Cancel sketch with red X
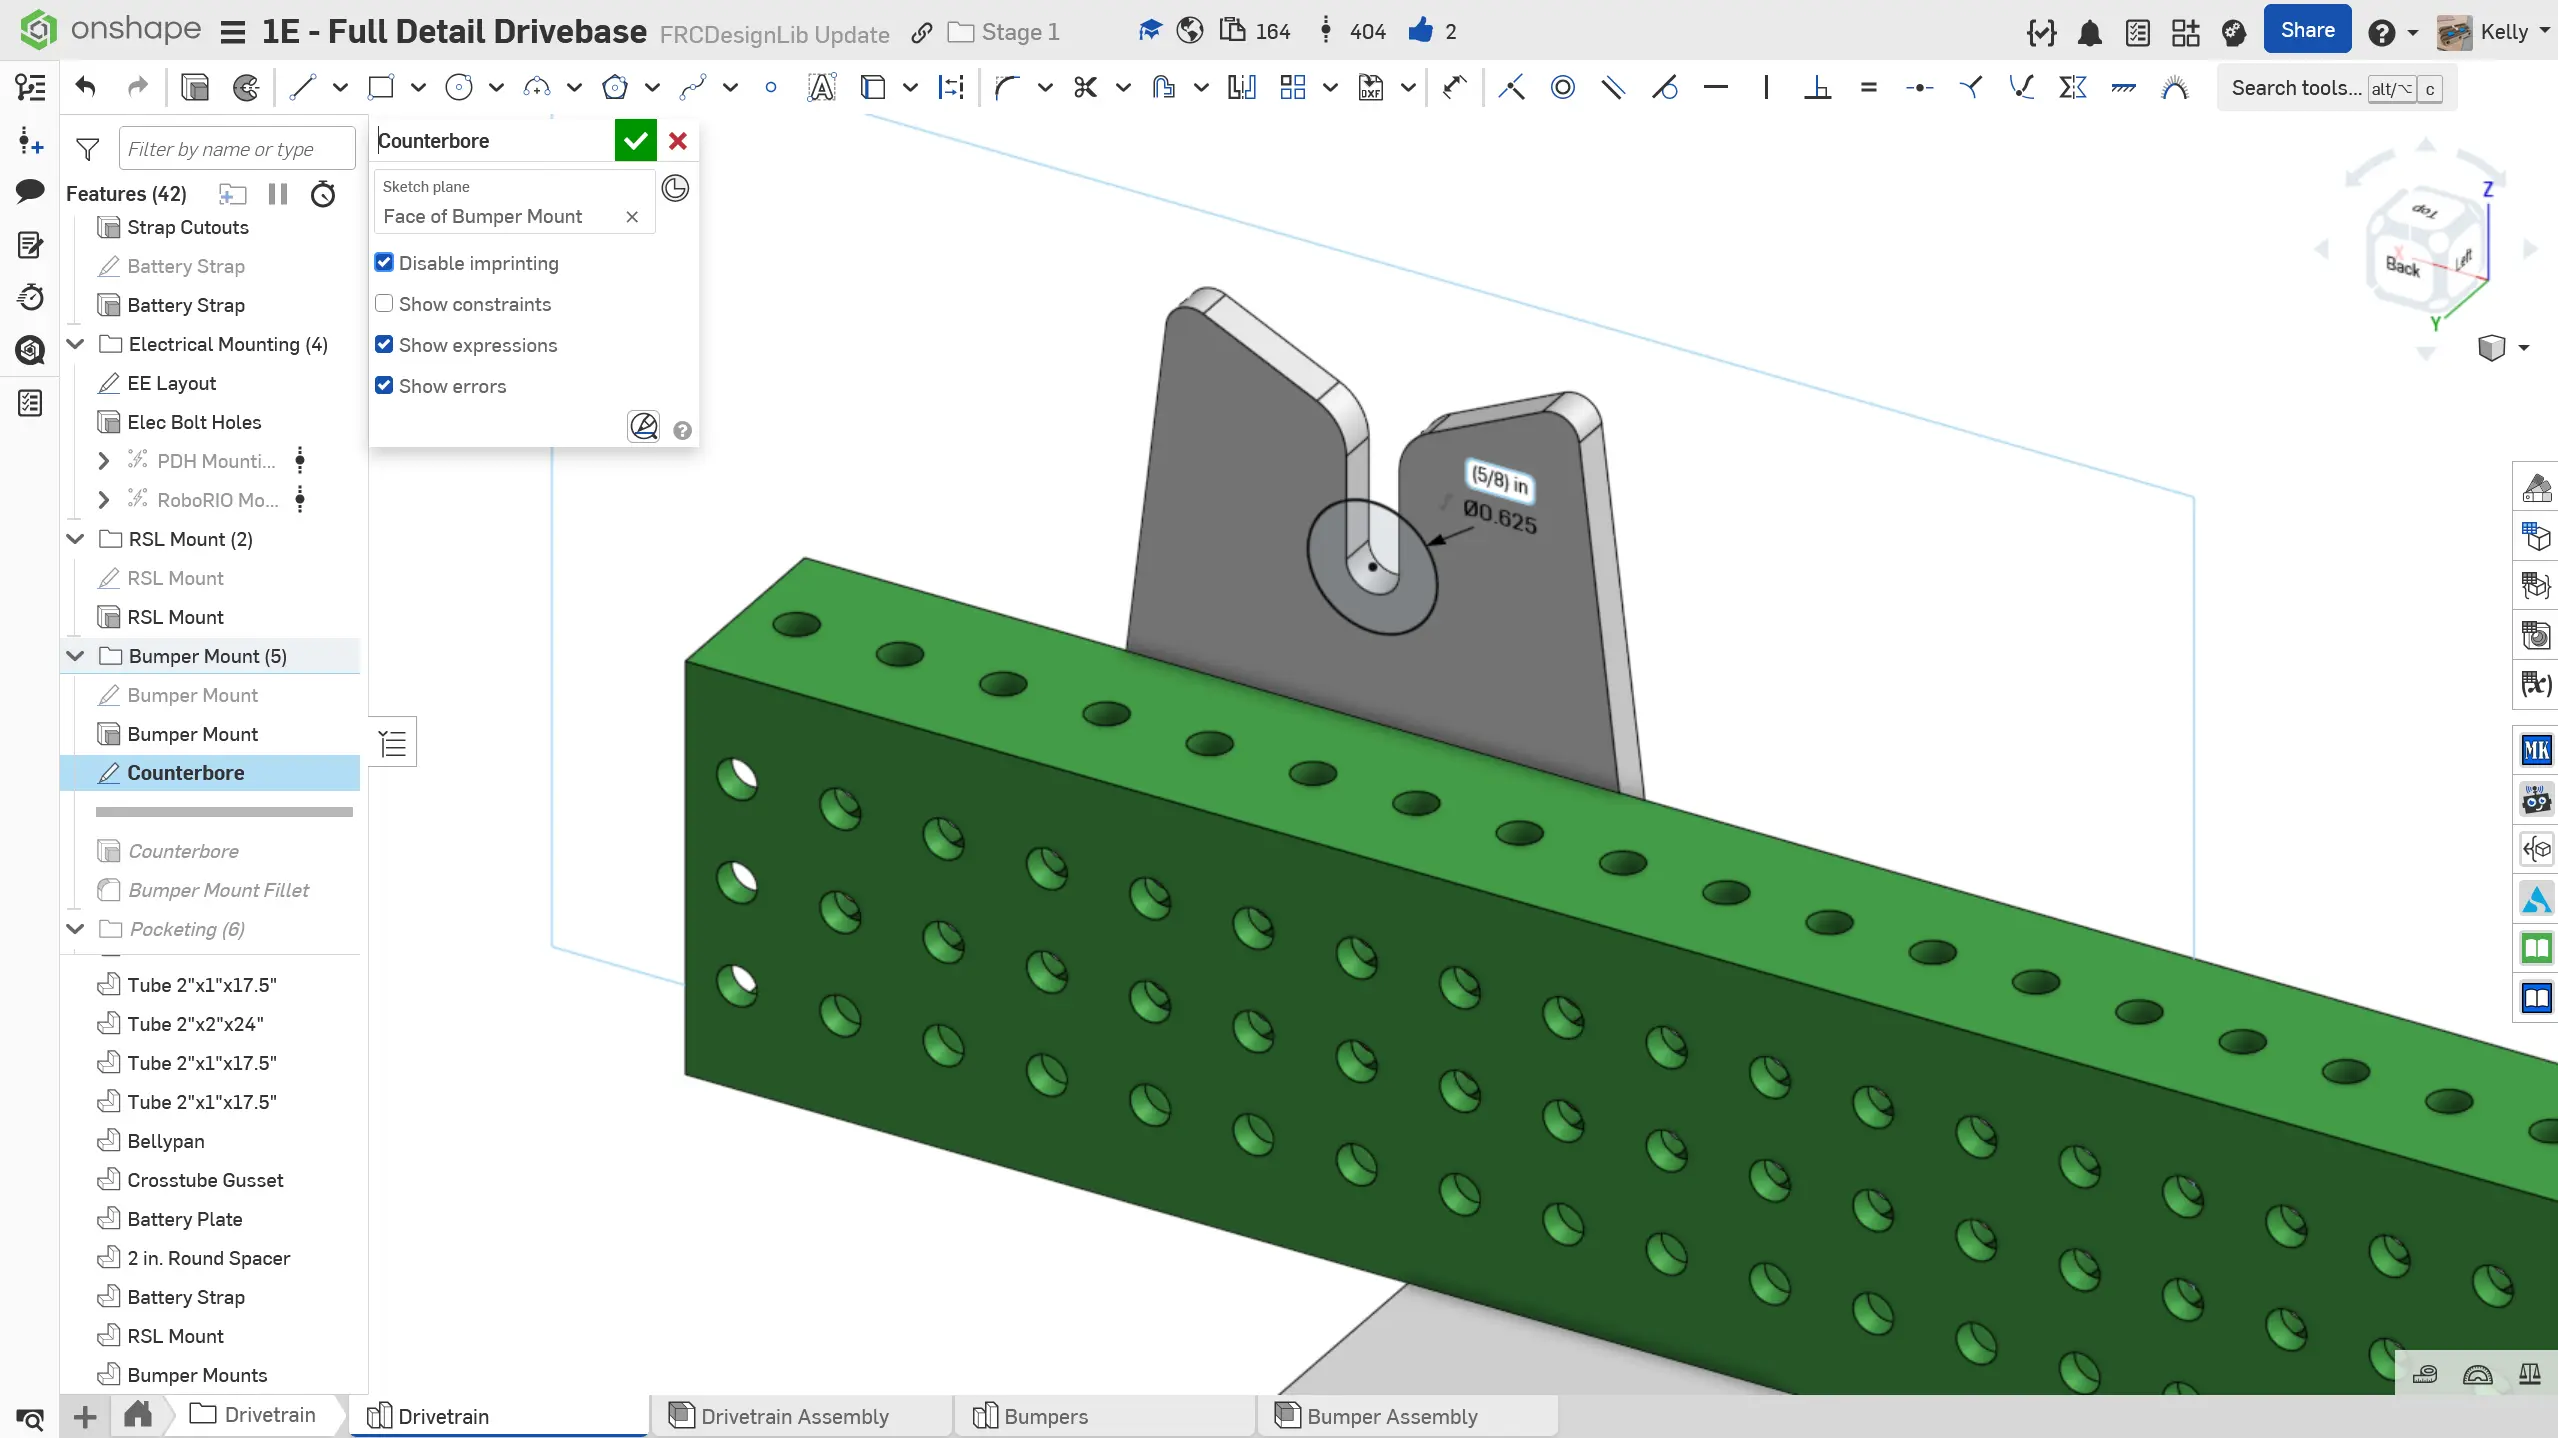Screen dimensions: 2558x1438 tap(678, 141)
